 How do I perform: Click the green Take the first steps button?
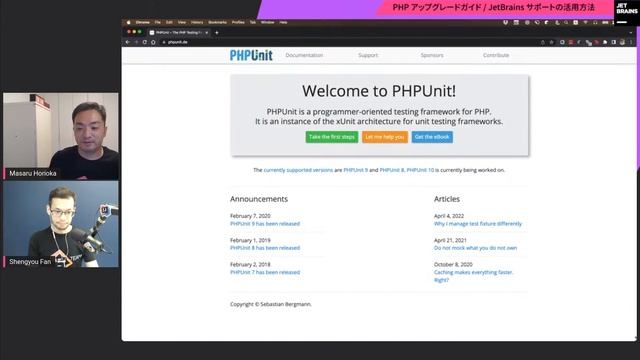tap(332, 137)
